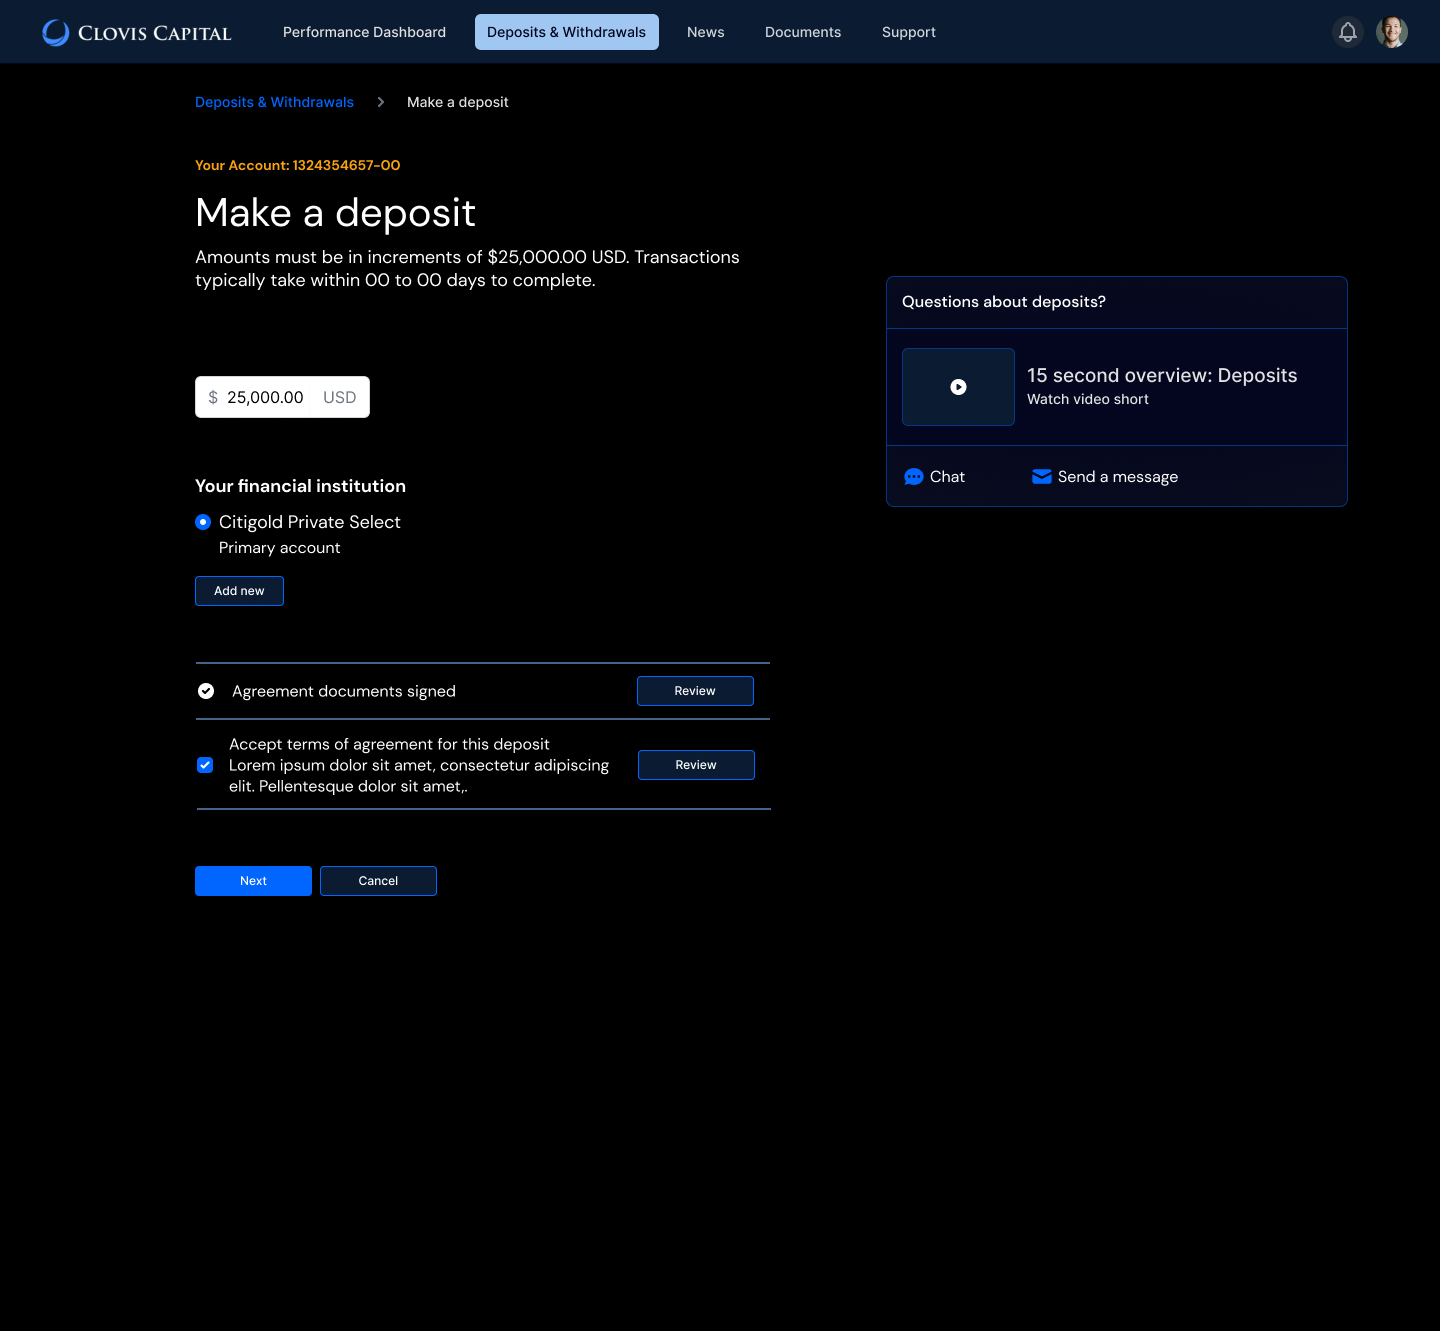Go to Documents section

(802, 32)
